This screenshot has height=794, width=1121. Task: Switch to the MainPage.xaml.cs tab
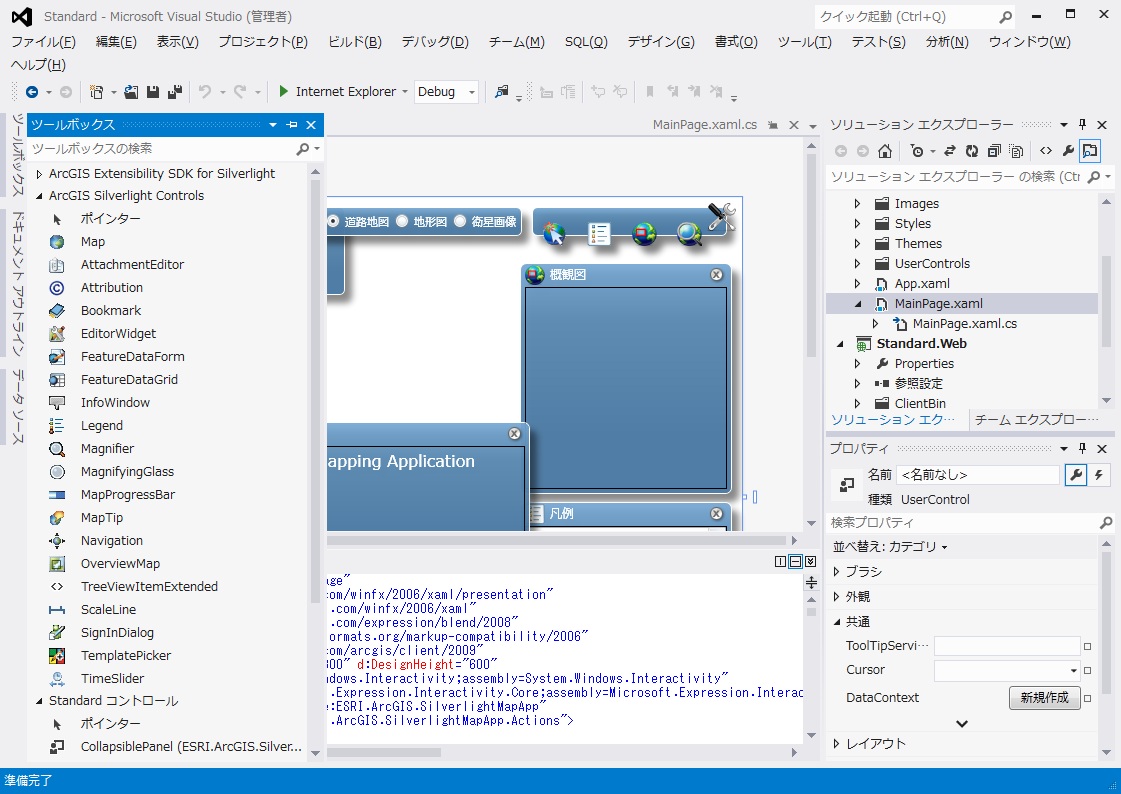coord(704,125)
